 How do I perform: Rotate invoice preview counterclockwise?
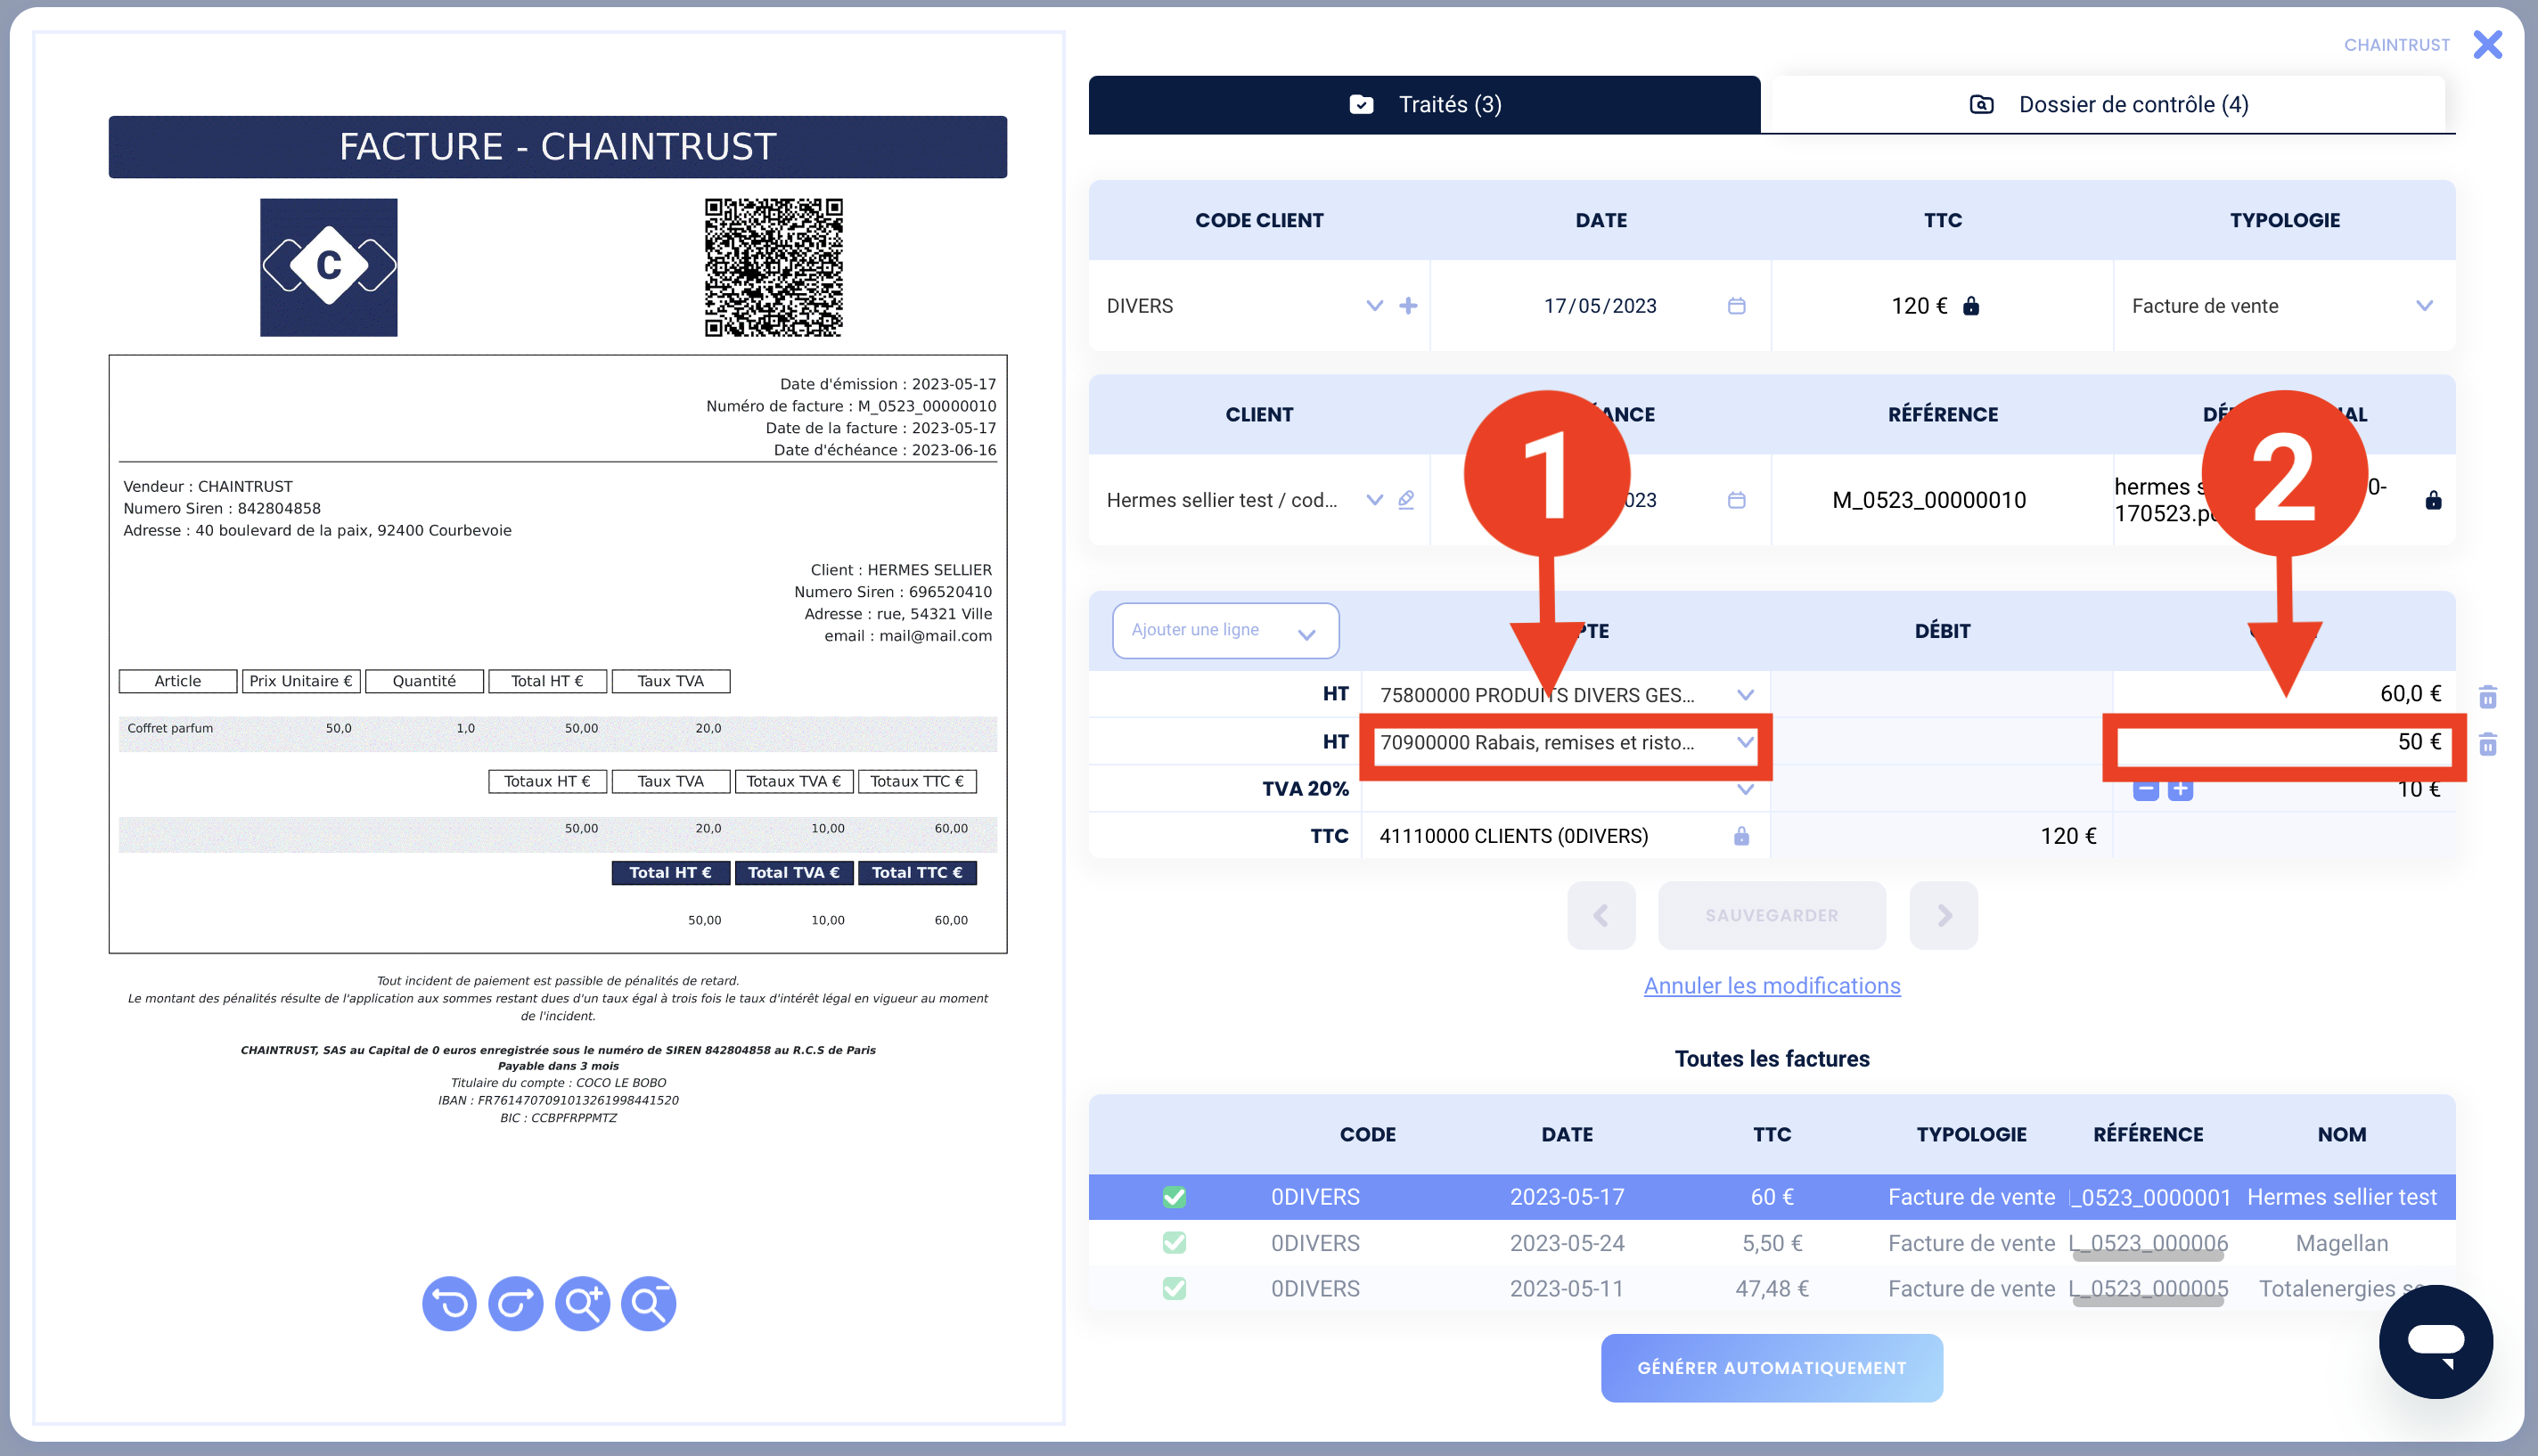point(449,1304)
